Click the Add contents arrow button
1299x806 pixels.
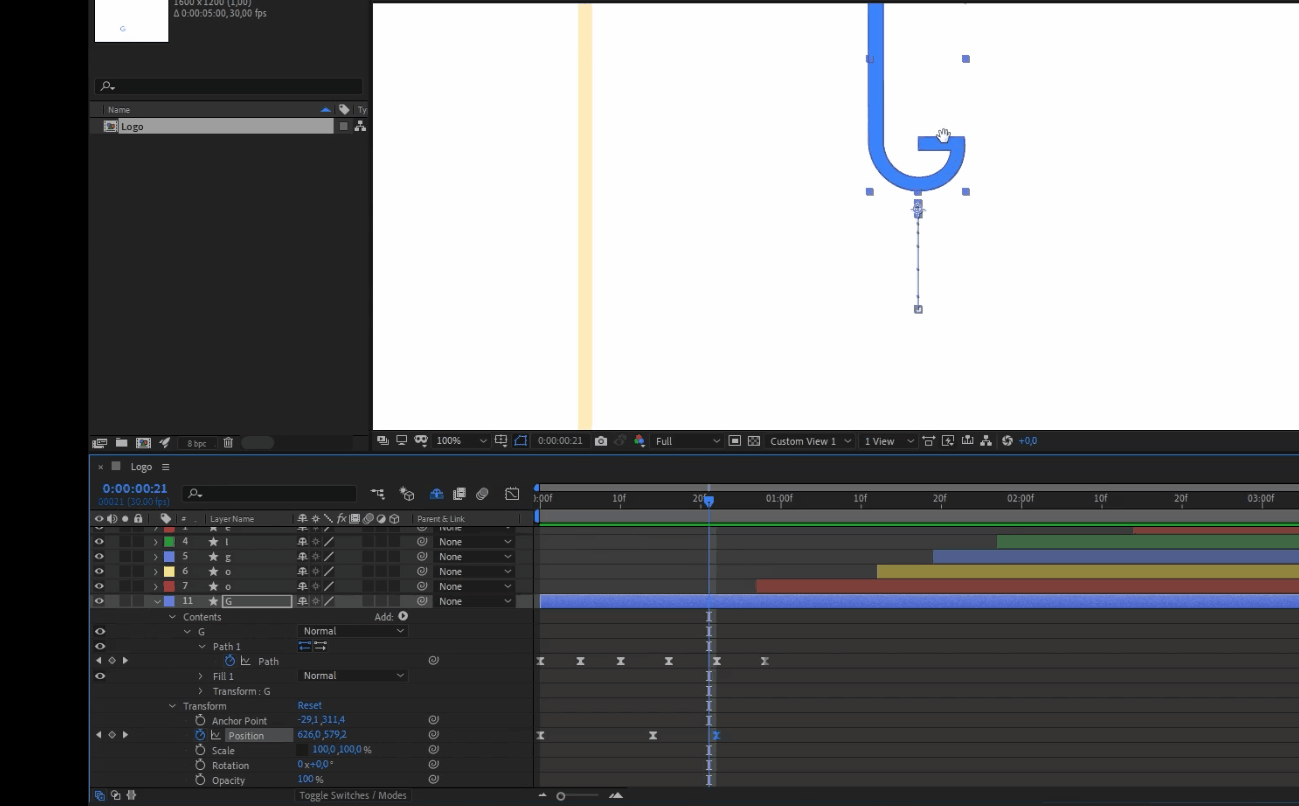pyautogui.click(x=403, y=617)
